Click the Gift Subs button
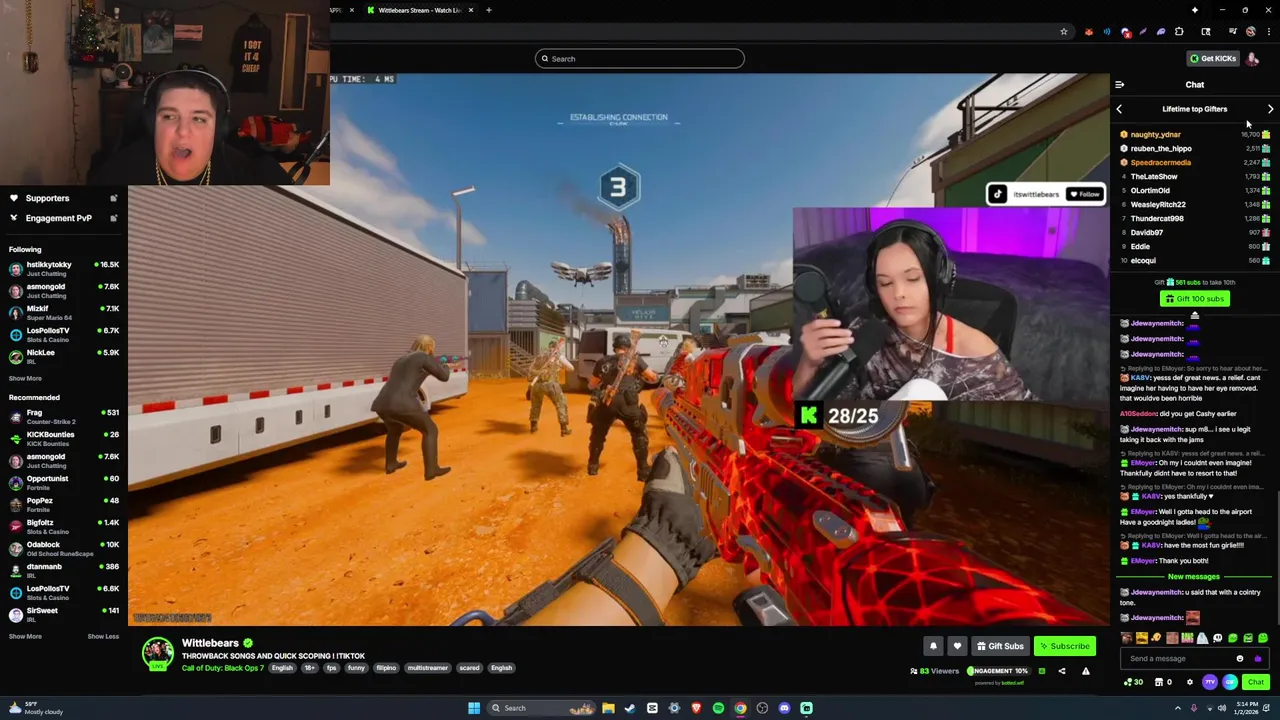 1000,646
